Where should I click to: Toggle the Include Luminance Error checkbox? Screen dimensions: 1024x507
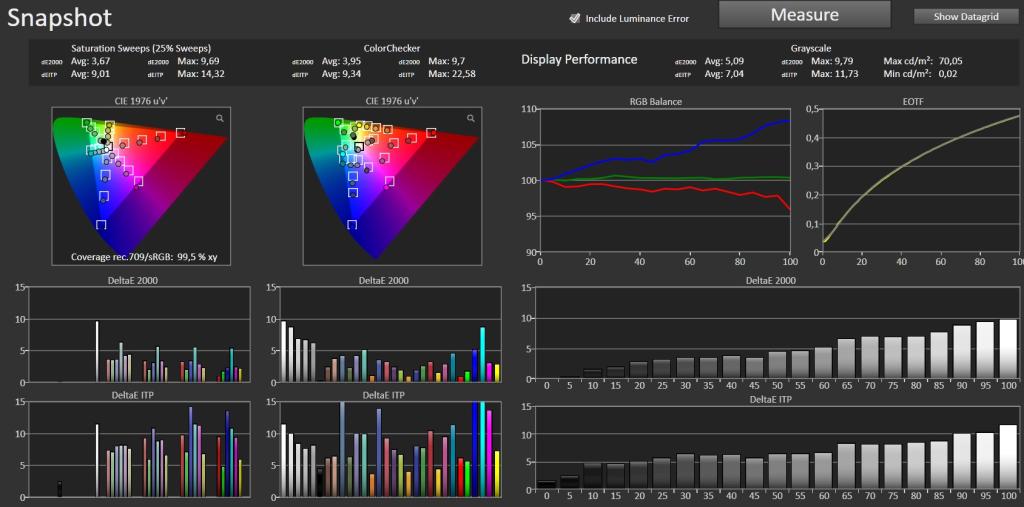574,18
